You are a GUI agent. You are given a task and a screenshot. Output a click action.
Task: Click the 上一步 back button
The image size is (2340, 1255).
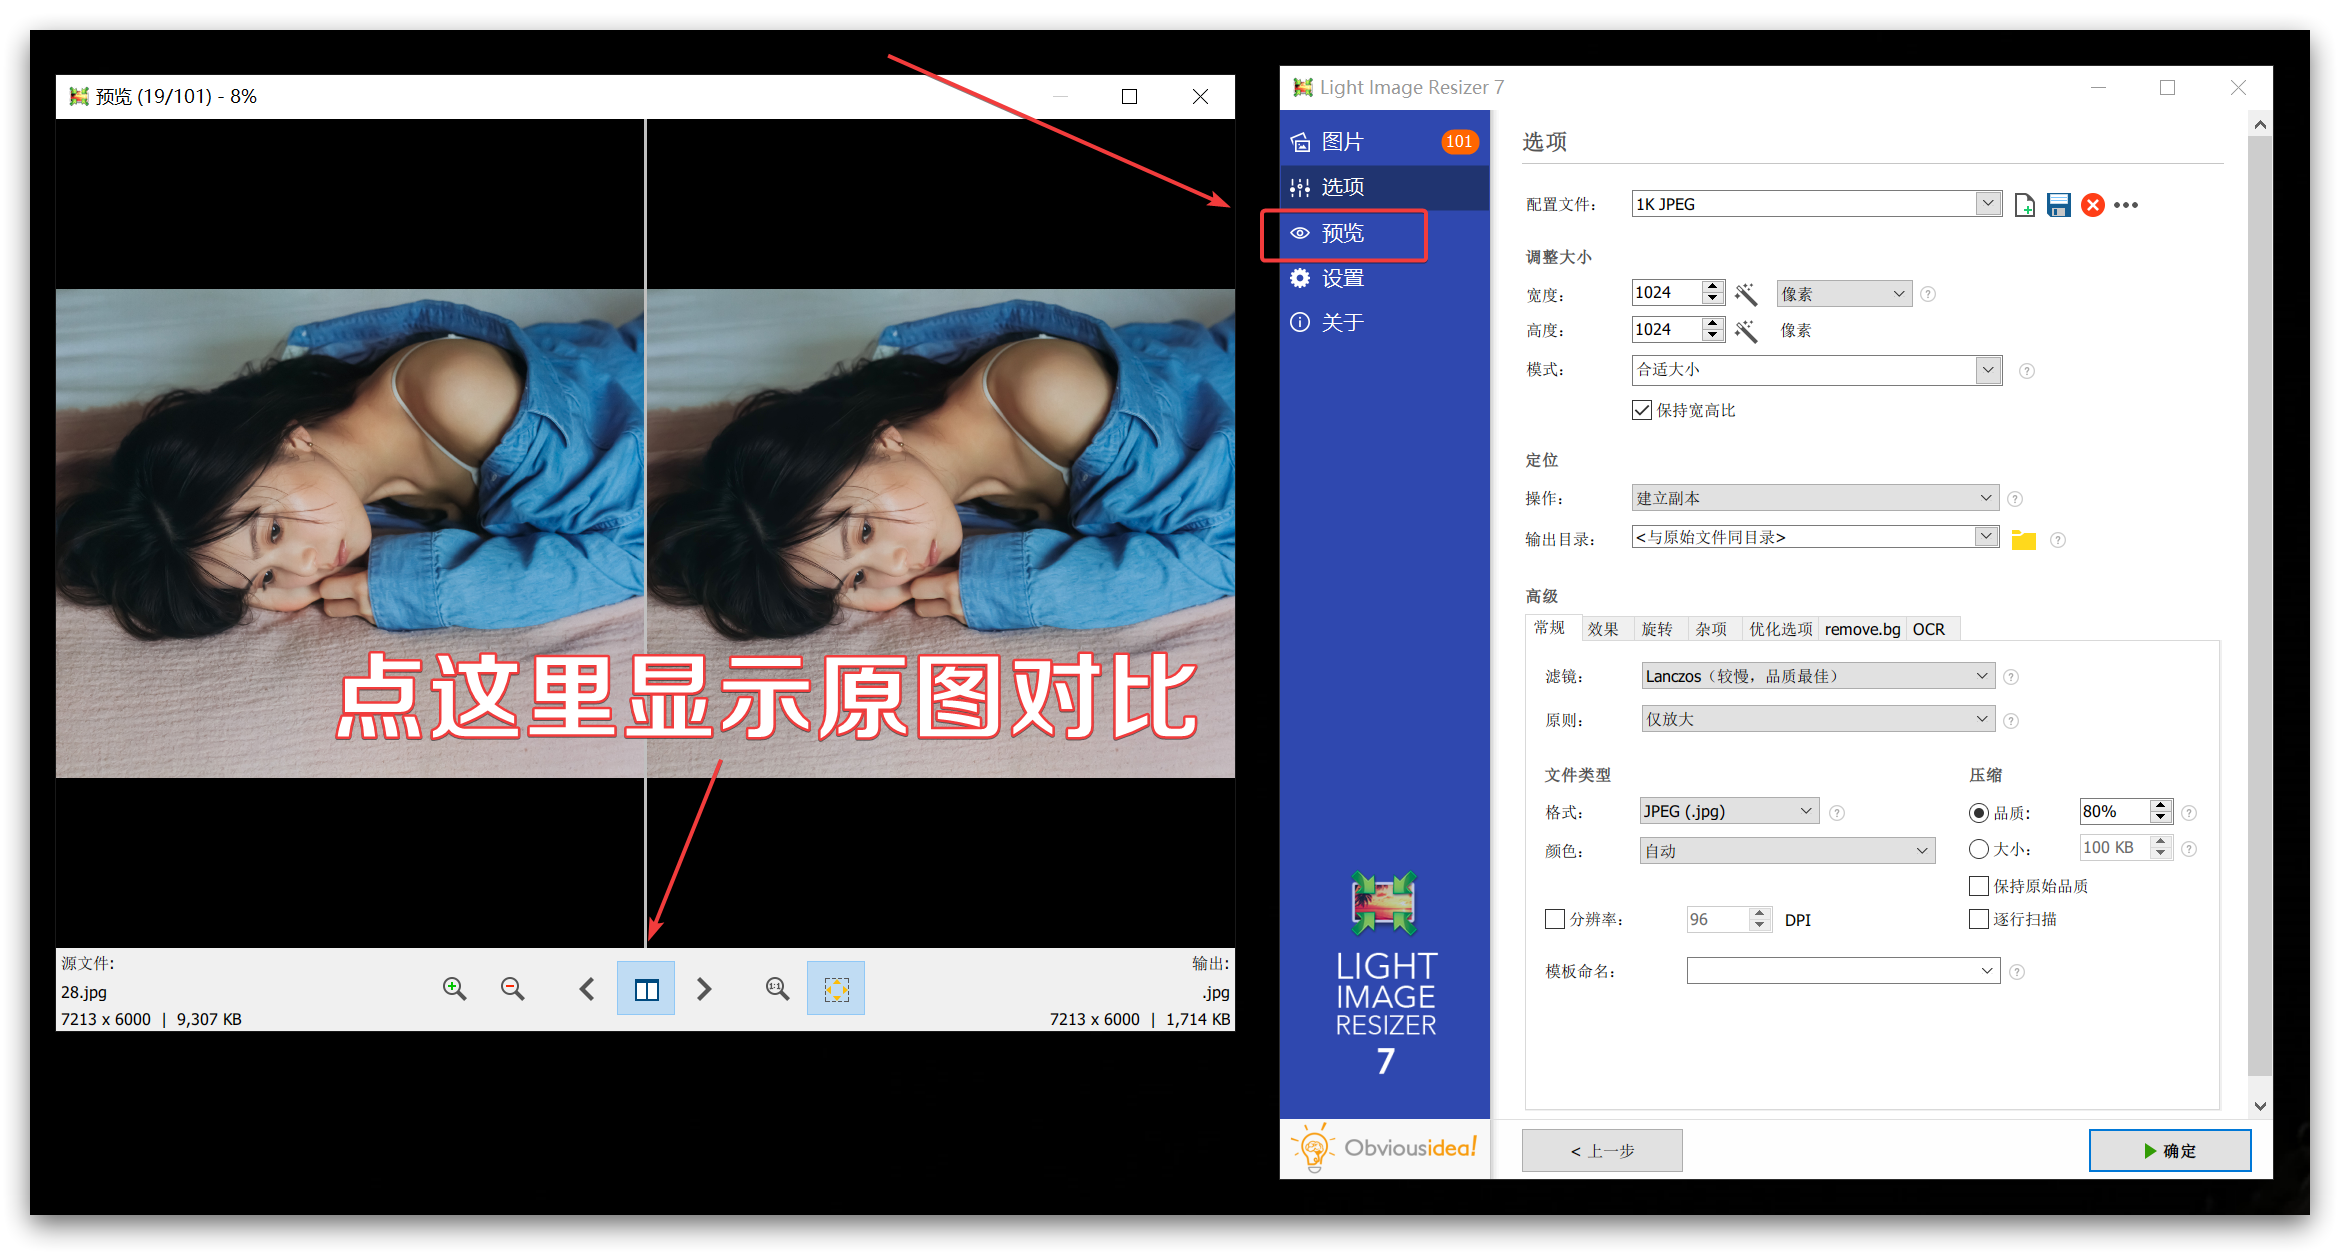(1602, 1151)
